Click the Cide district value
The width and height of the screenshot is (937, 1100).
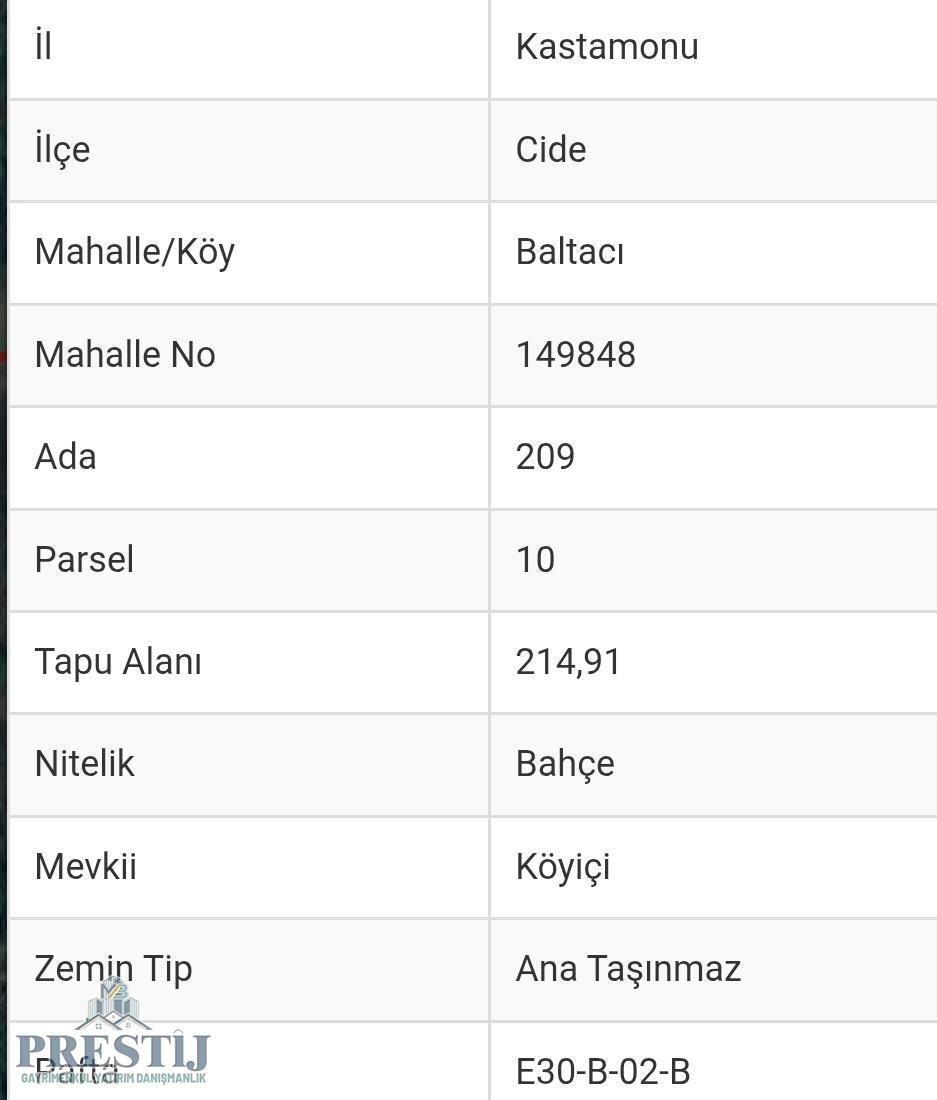click(551, 150)
